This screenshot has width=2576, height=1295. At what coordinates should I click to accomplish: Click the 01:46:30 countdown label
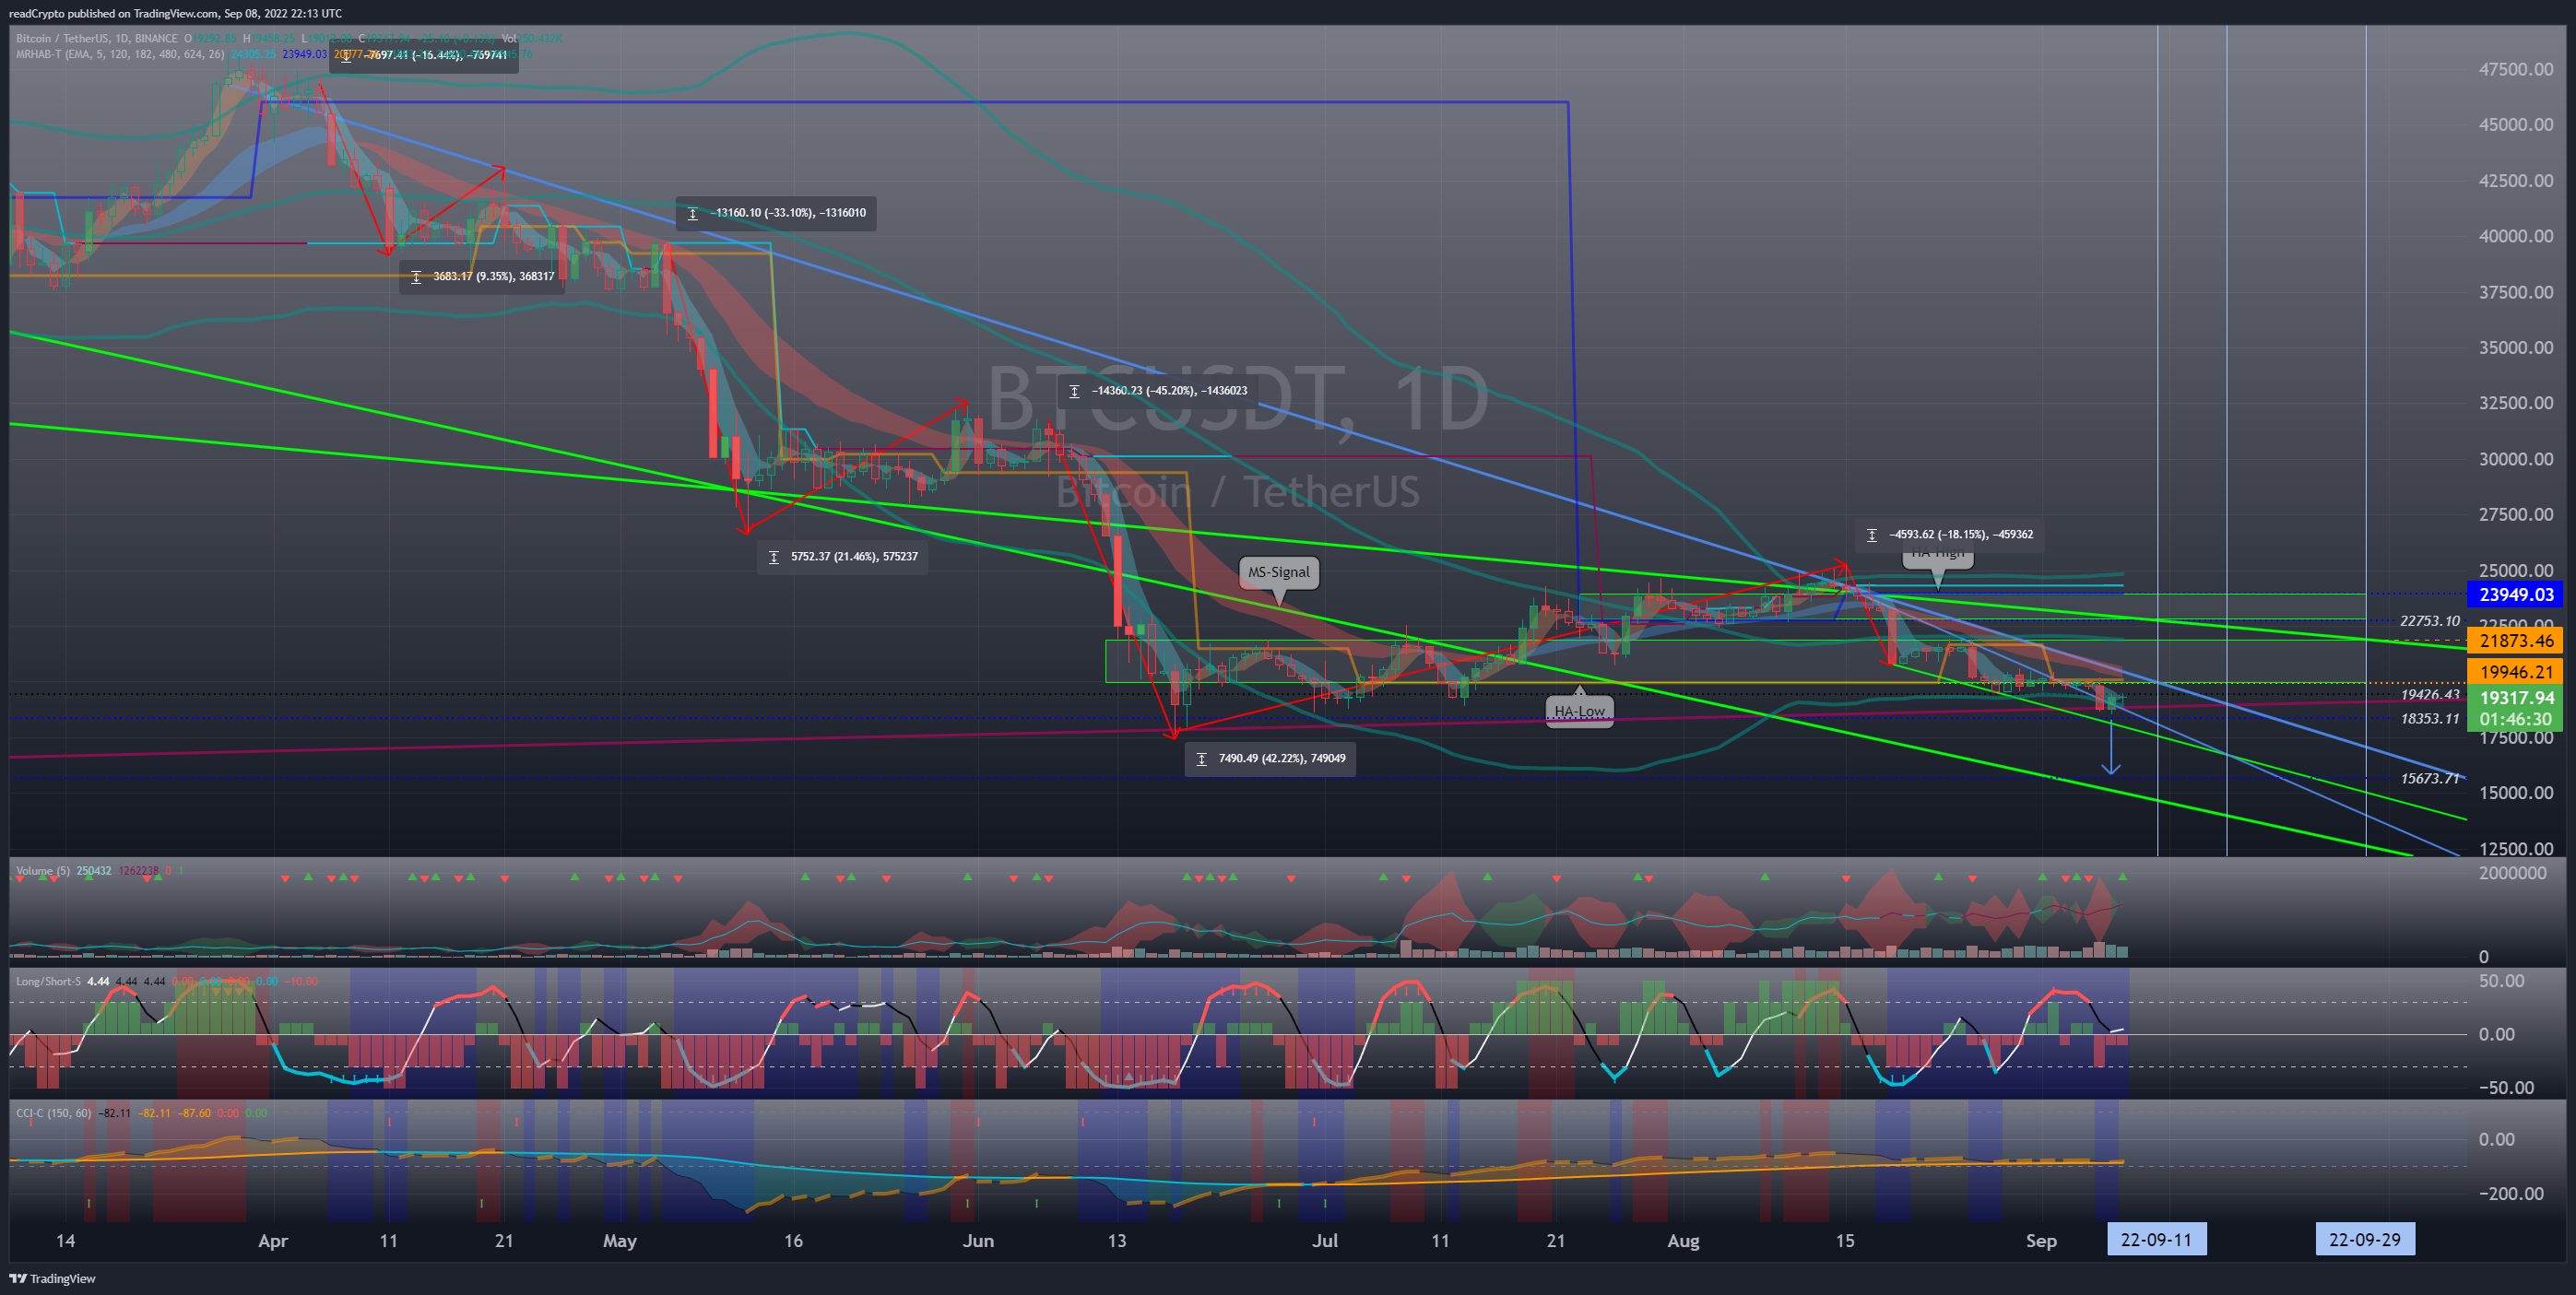(x=2516, y=719)
